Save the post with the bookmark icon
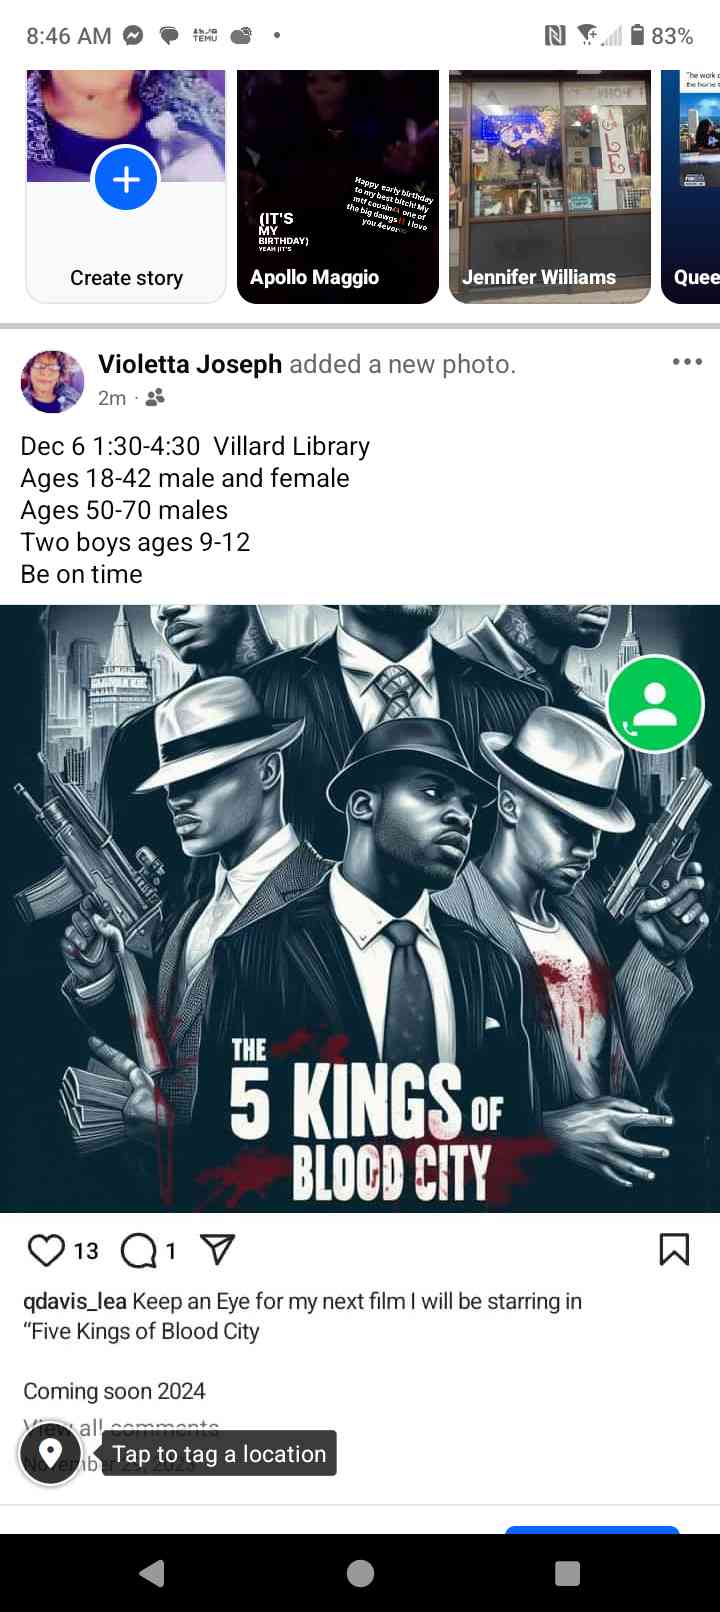Image resolution: width=720 pixels, height=1612 pixels. (674, 1249)
